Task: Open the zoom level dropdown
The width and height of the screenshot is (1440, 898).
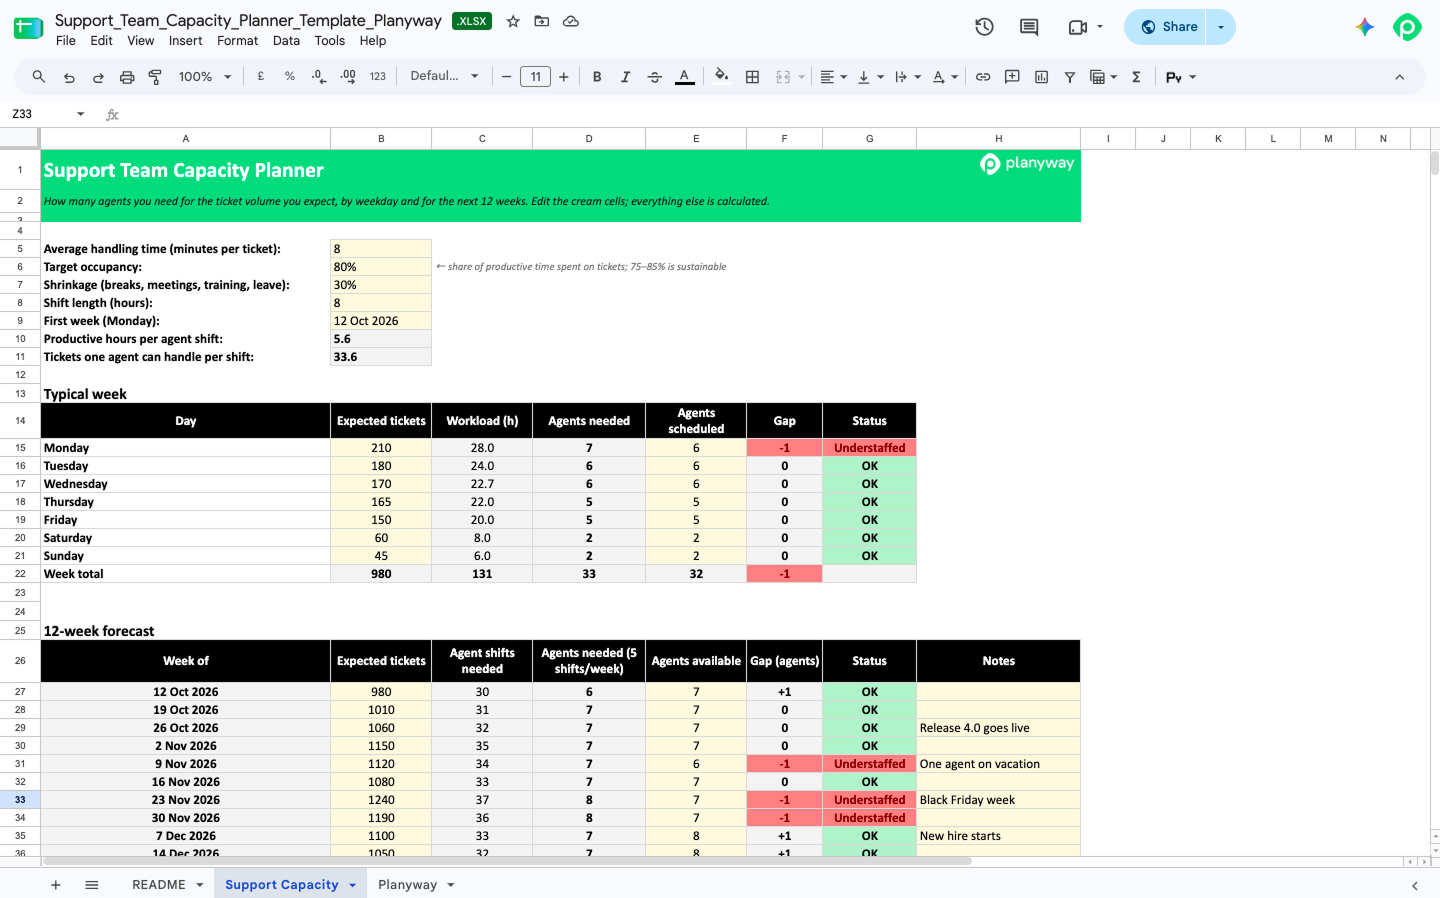Action: tap(205, 77)
